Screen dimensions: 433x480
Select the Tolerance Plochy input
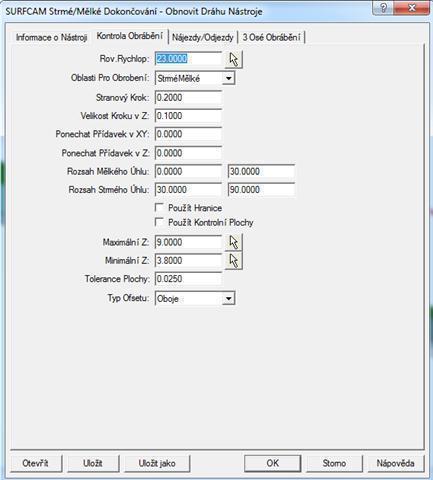point(188,279)
